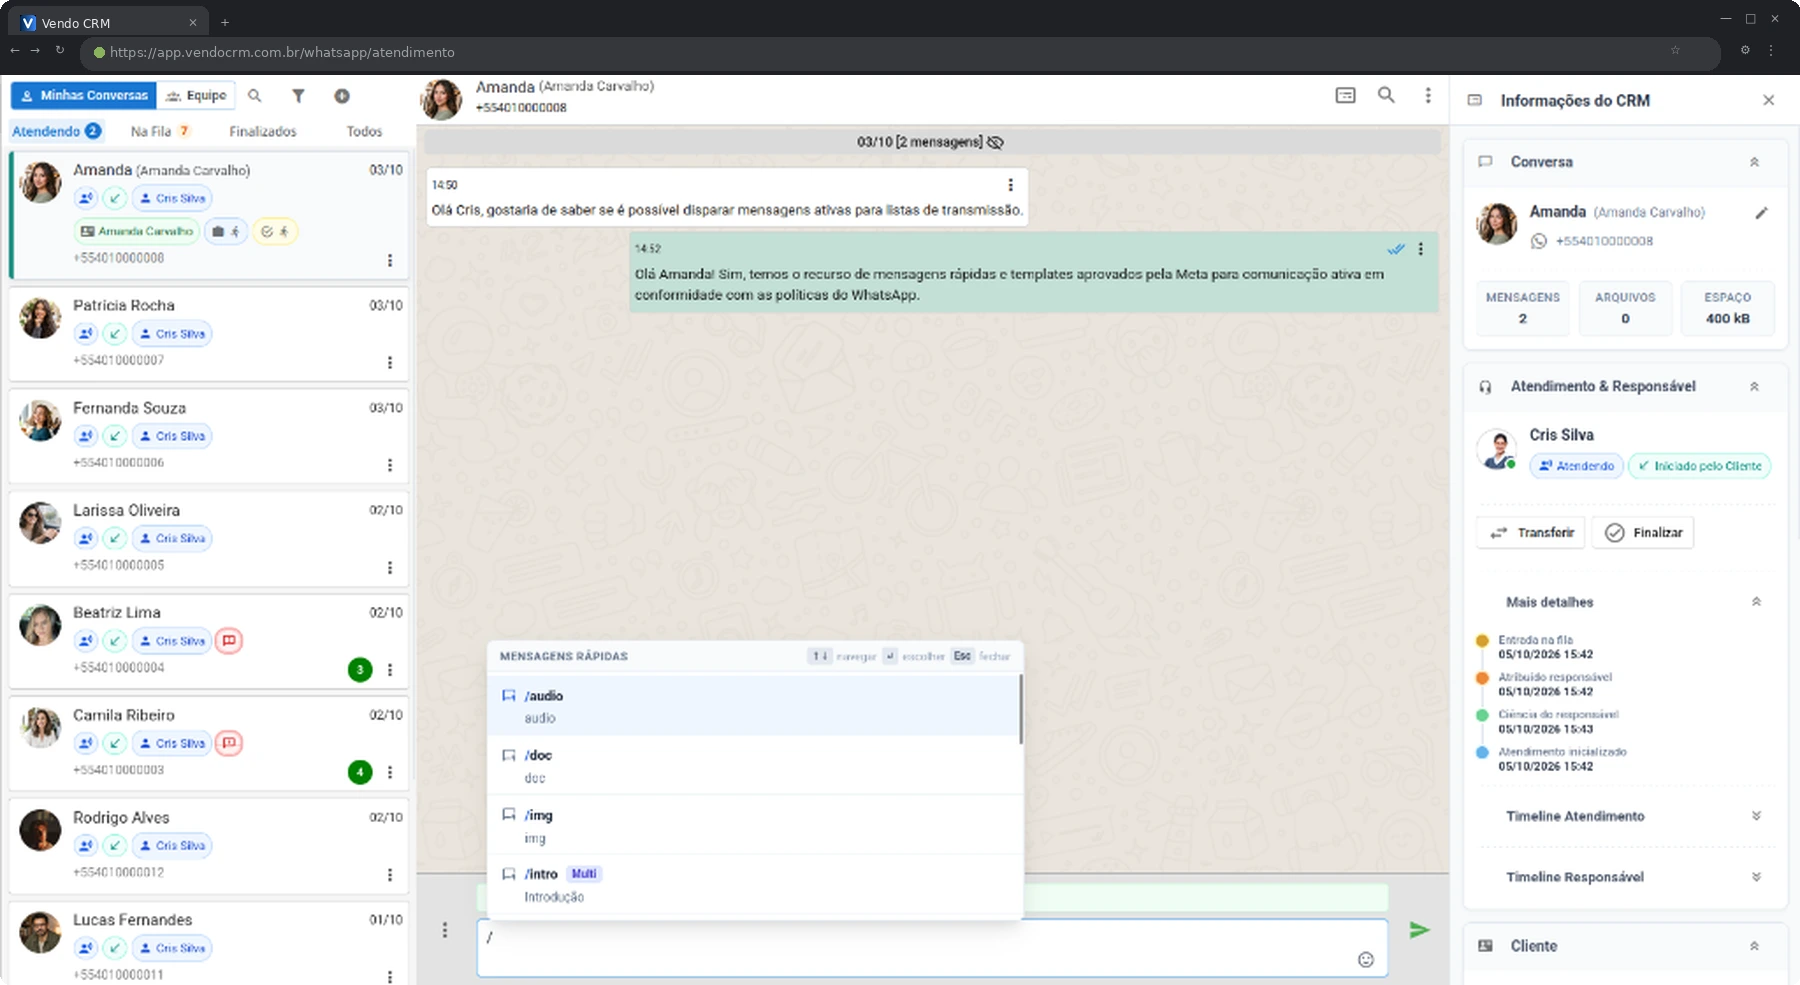Click the Transferir button

click(1531, 533)
